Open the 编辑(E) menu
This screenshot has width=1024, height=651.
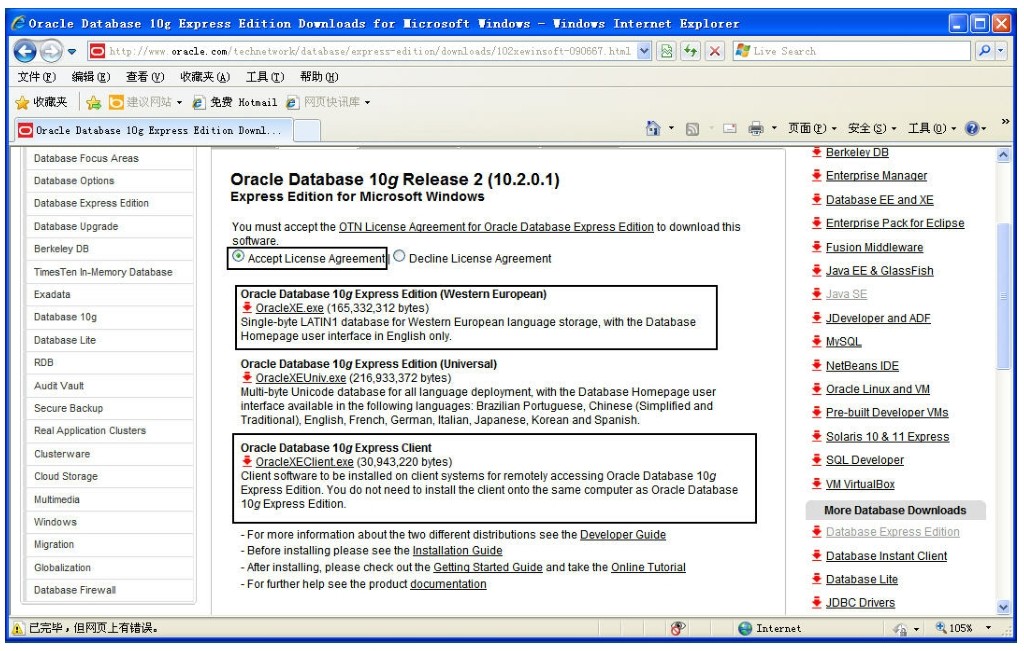[x=91, y=77]
